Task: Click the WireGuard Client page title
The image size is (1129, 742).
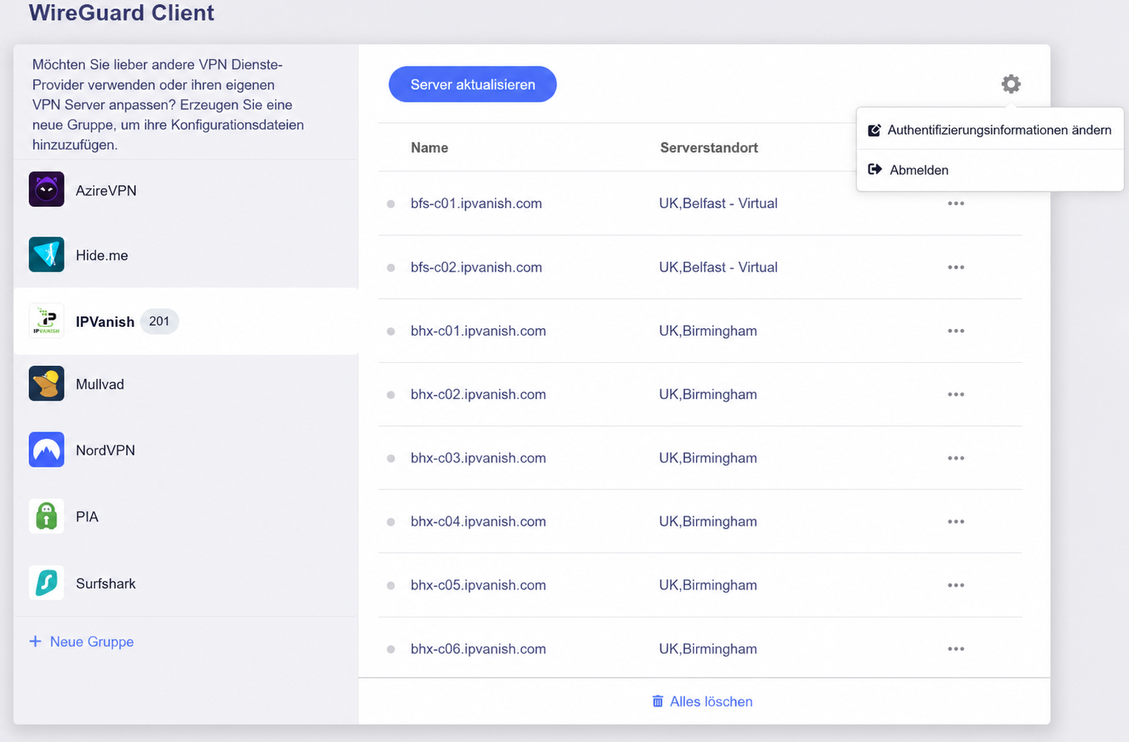Action: tap(122, 12)
